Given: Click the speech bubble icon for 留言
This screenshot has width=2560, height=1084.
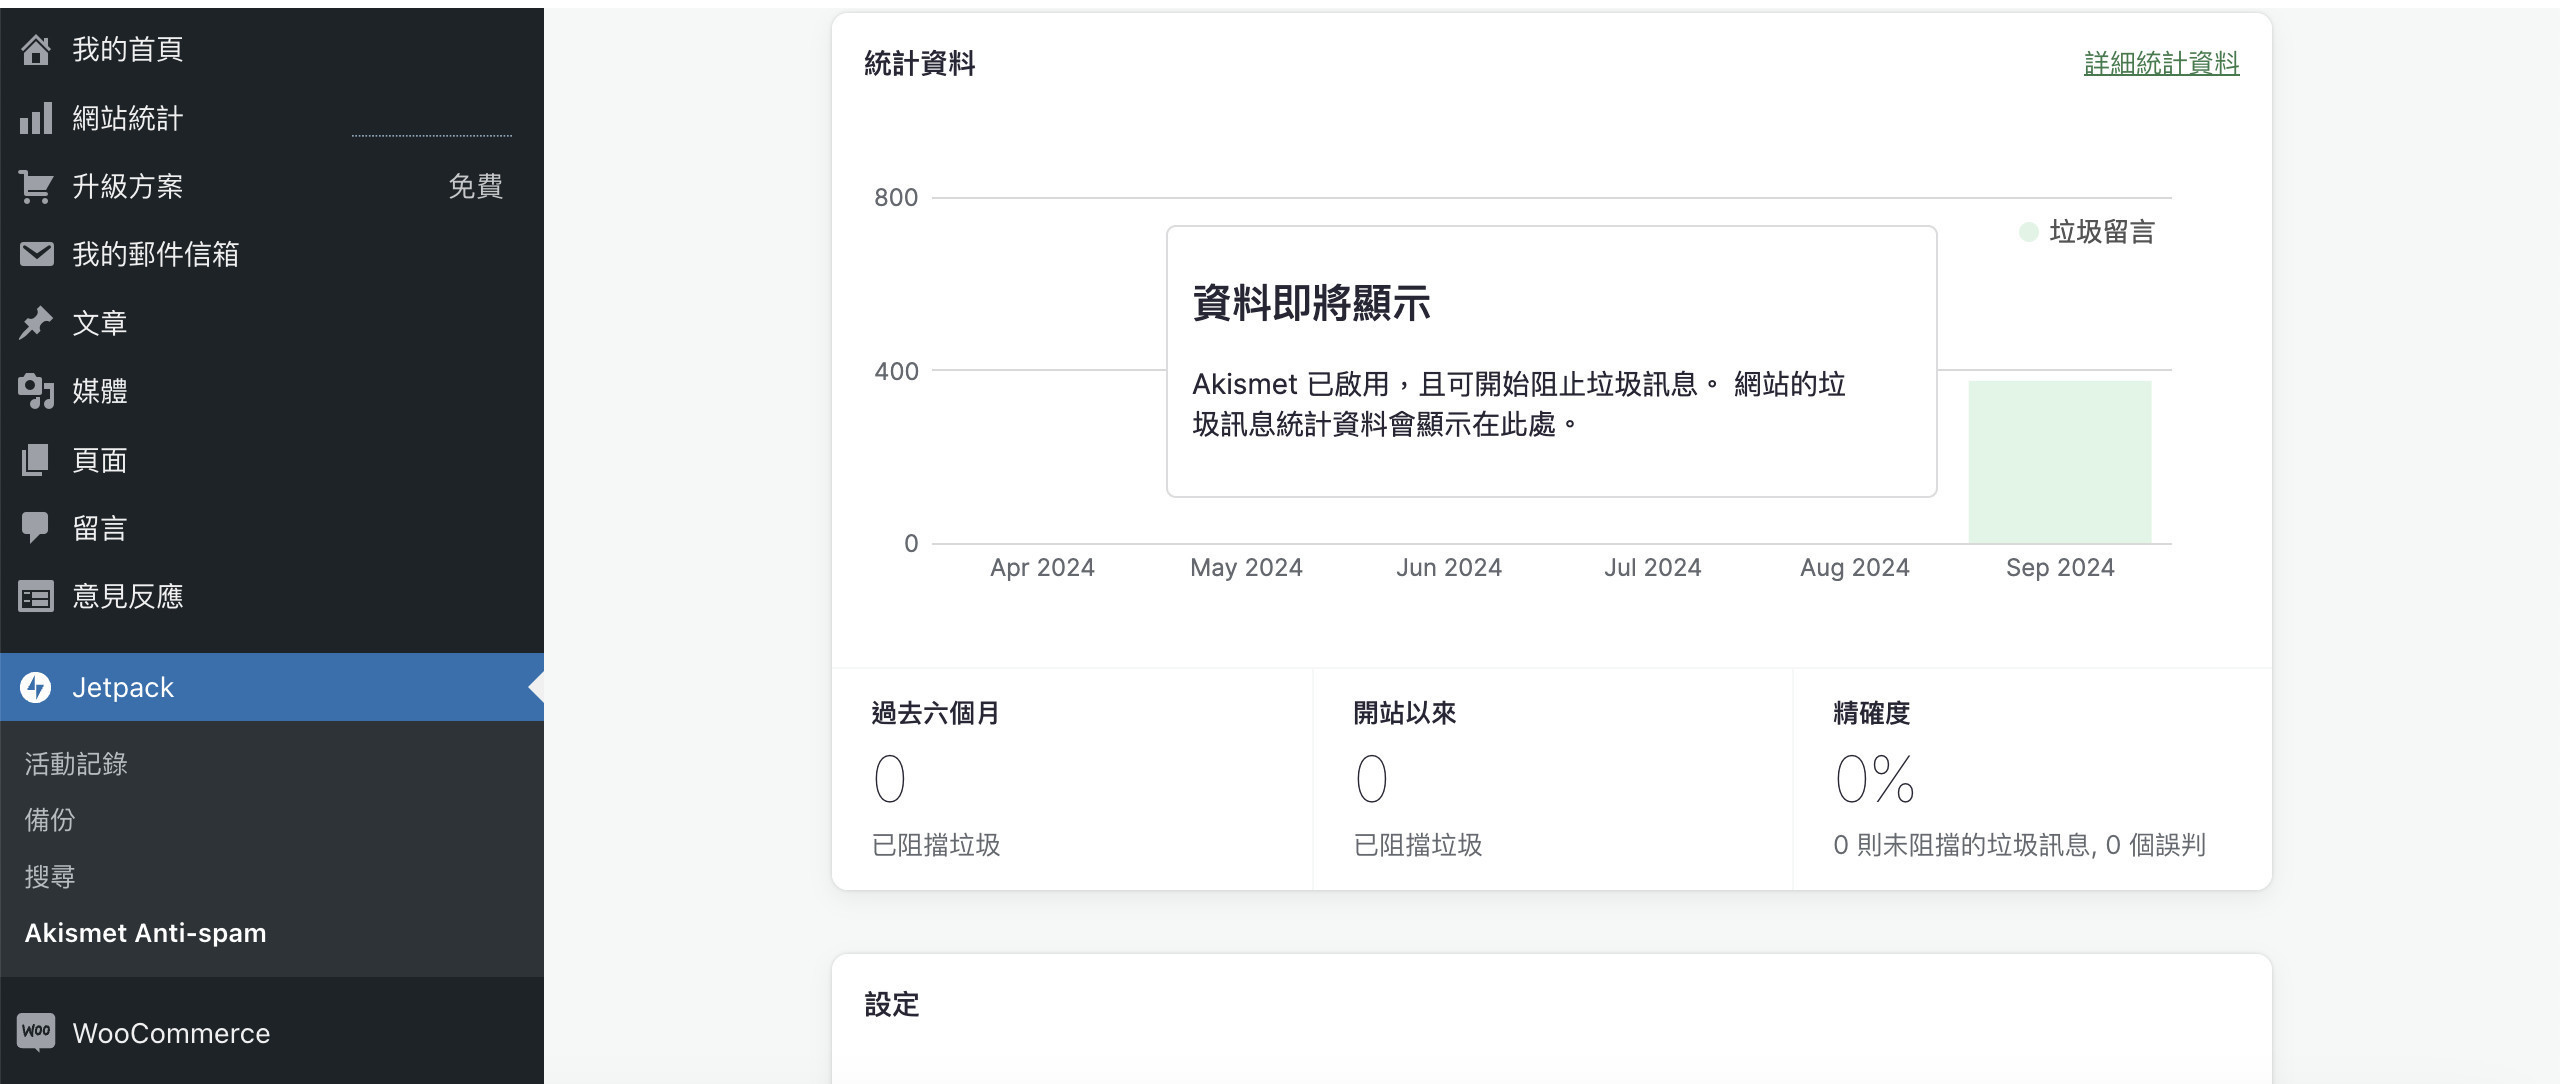Looking at the screenshot, I should pos(36,528).
